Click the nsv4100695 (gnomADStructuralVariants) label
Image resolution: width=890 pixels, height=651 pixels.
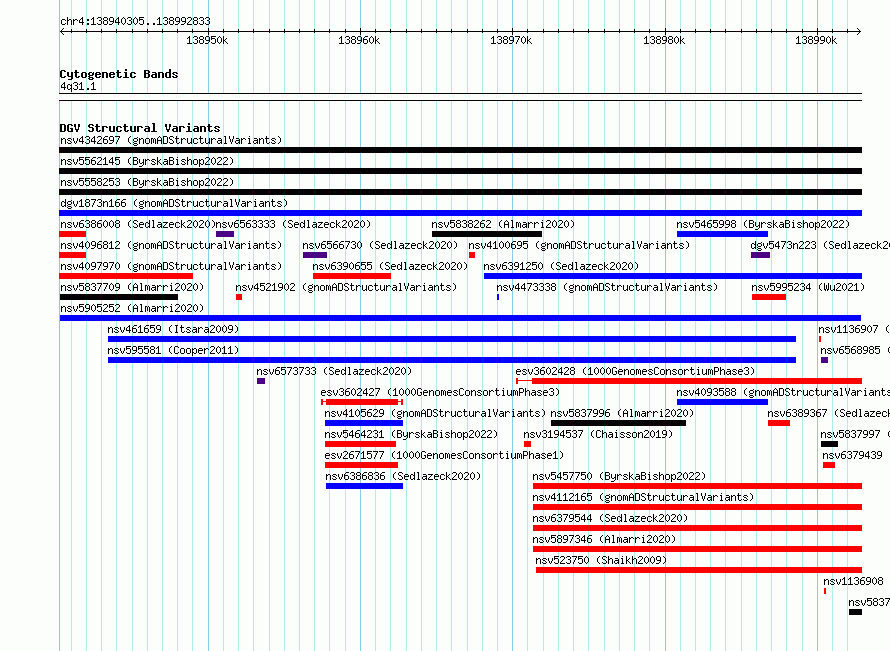click(x=579, y=245)
